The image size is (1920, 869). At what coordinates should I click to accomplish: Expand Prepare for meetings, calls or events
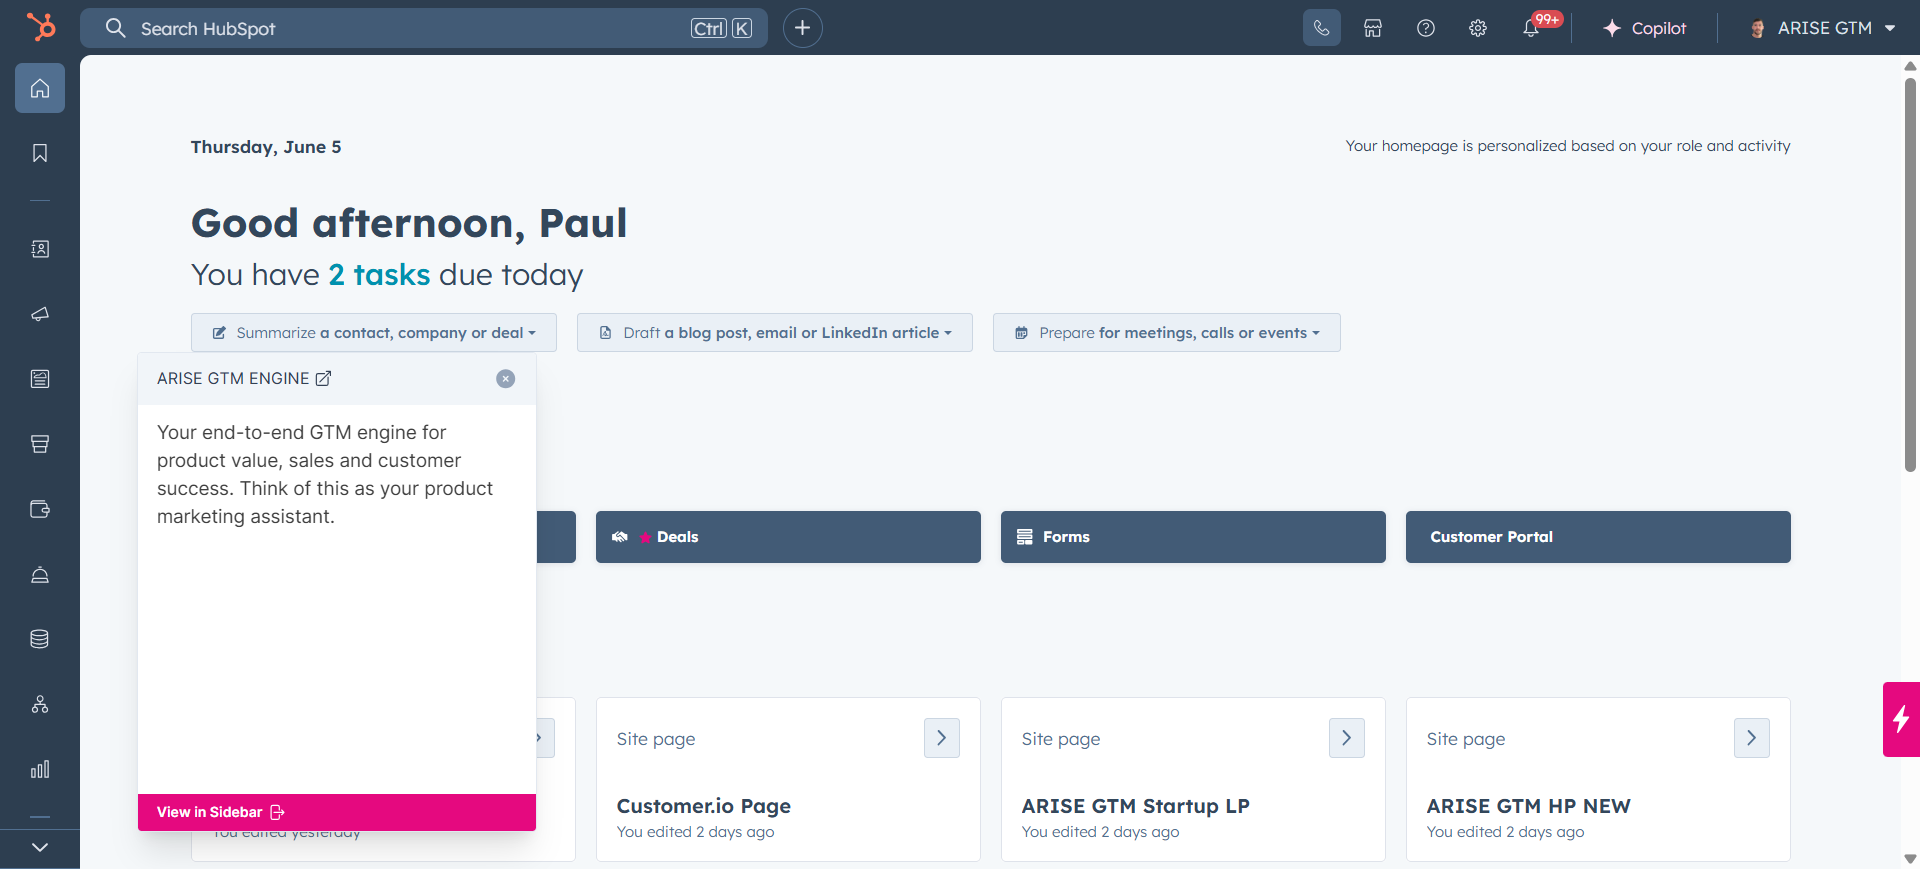pyautogui.click(x=1167, y=333)
